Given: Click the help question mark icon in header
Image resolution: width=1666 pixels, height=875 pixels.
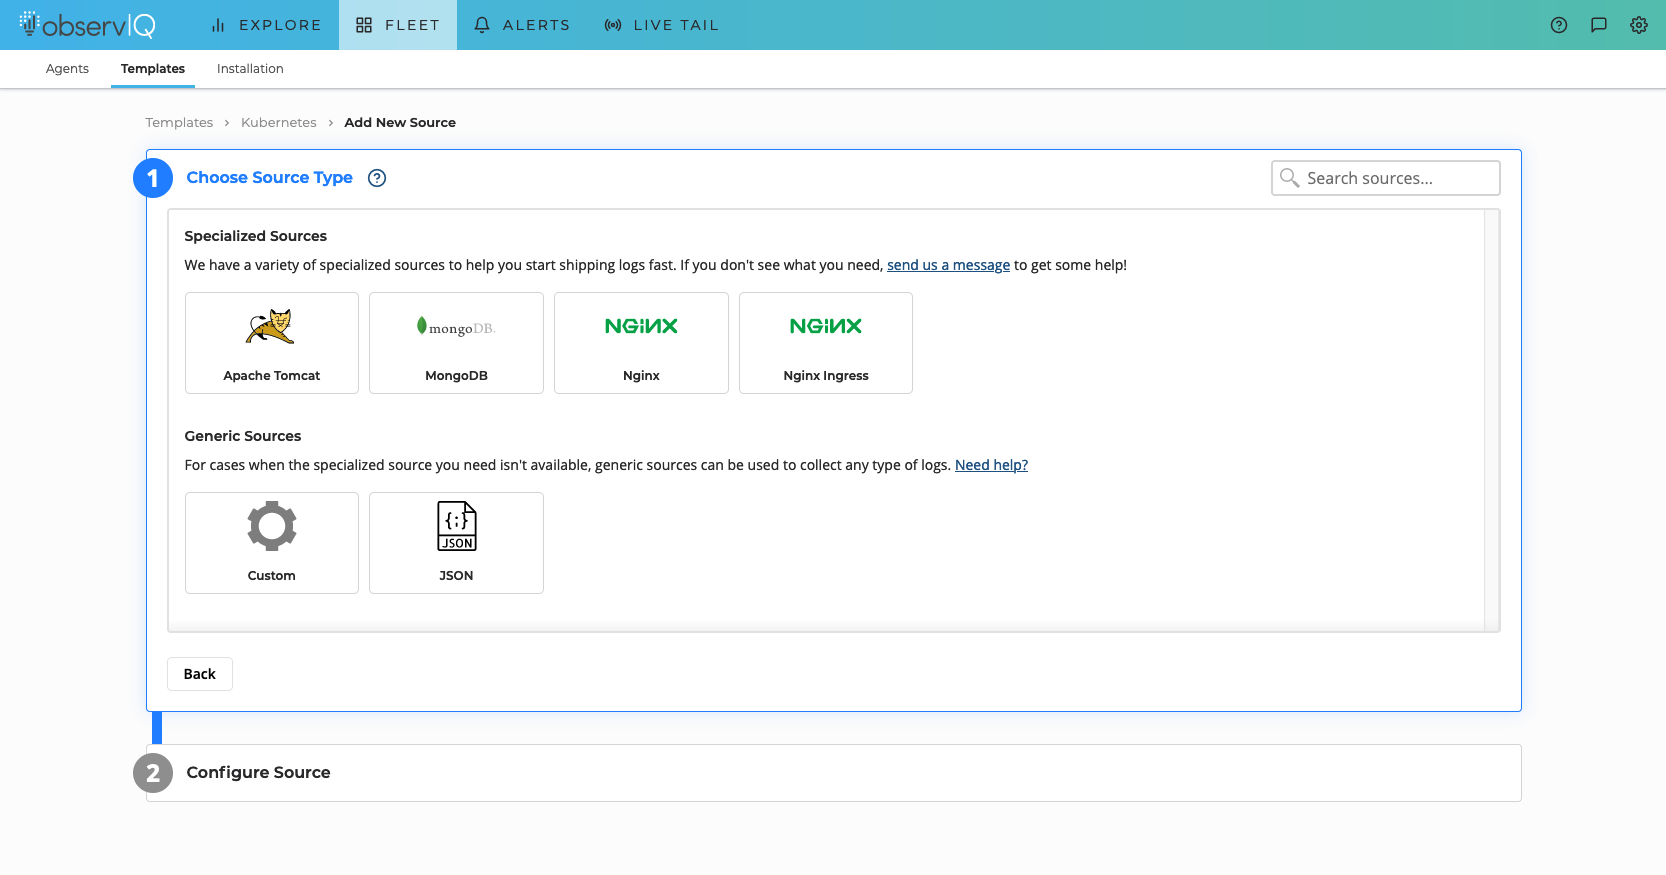Looking at the screenshot, I should [1559, 25].
